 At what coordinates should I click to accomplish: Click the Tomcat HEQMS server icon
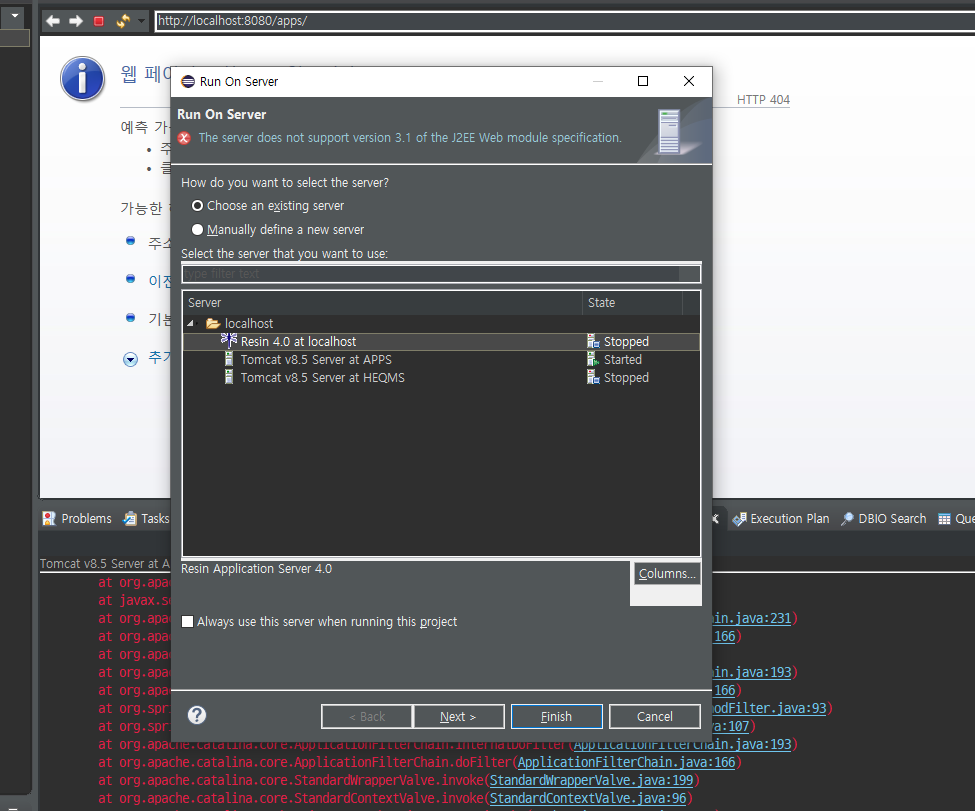[230, 378]
